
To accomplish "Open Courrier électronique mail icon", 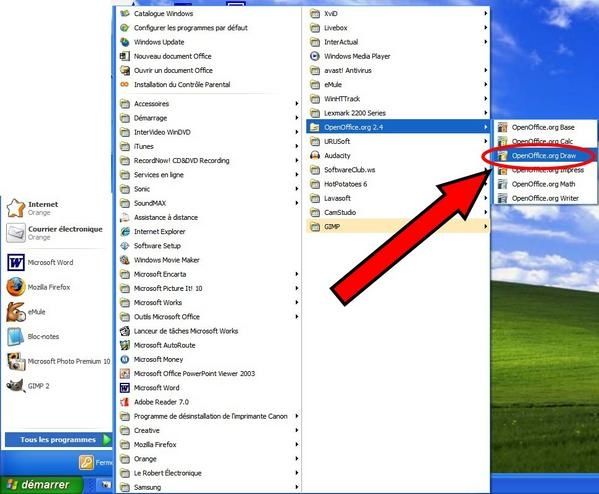I will 16,233.
